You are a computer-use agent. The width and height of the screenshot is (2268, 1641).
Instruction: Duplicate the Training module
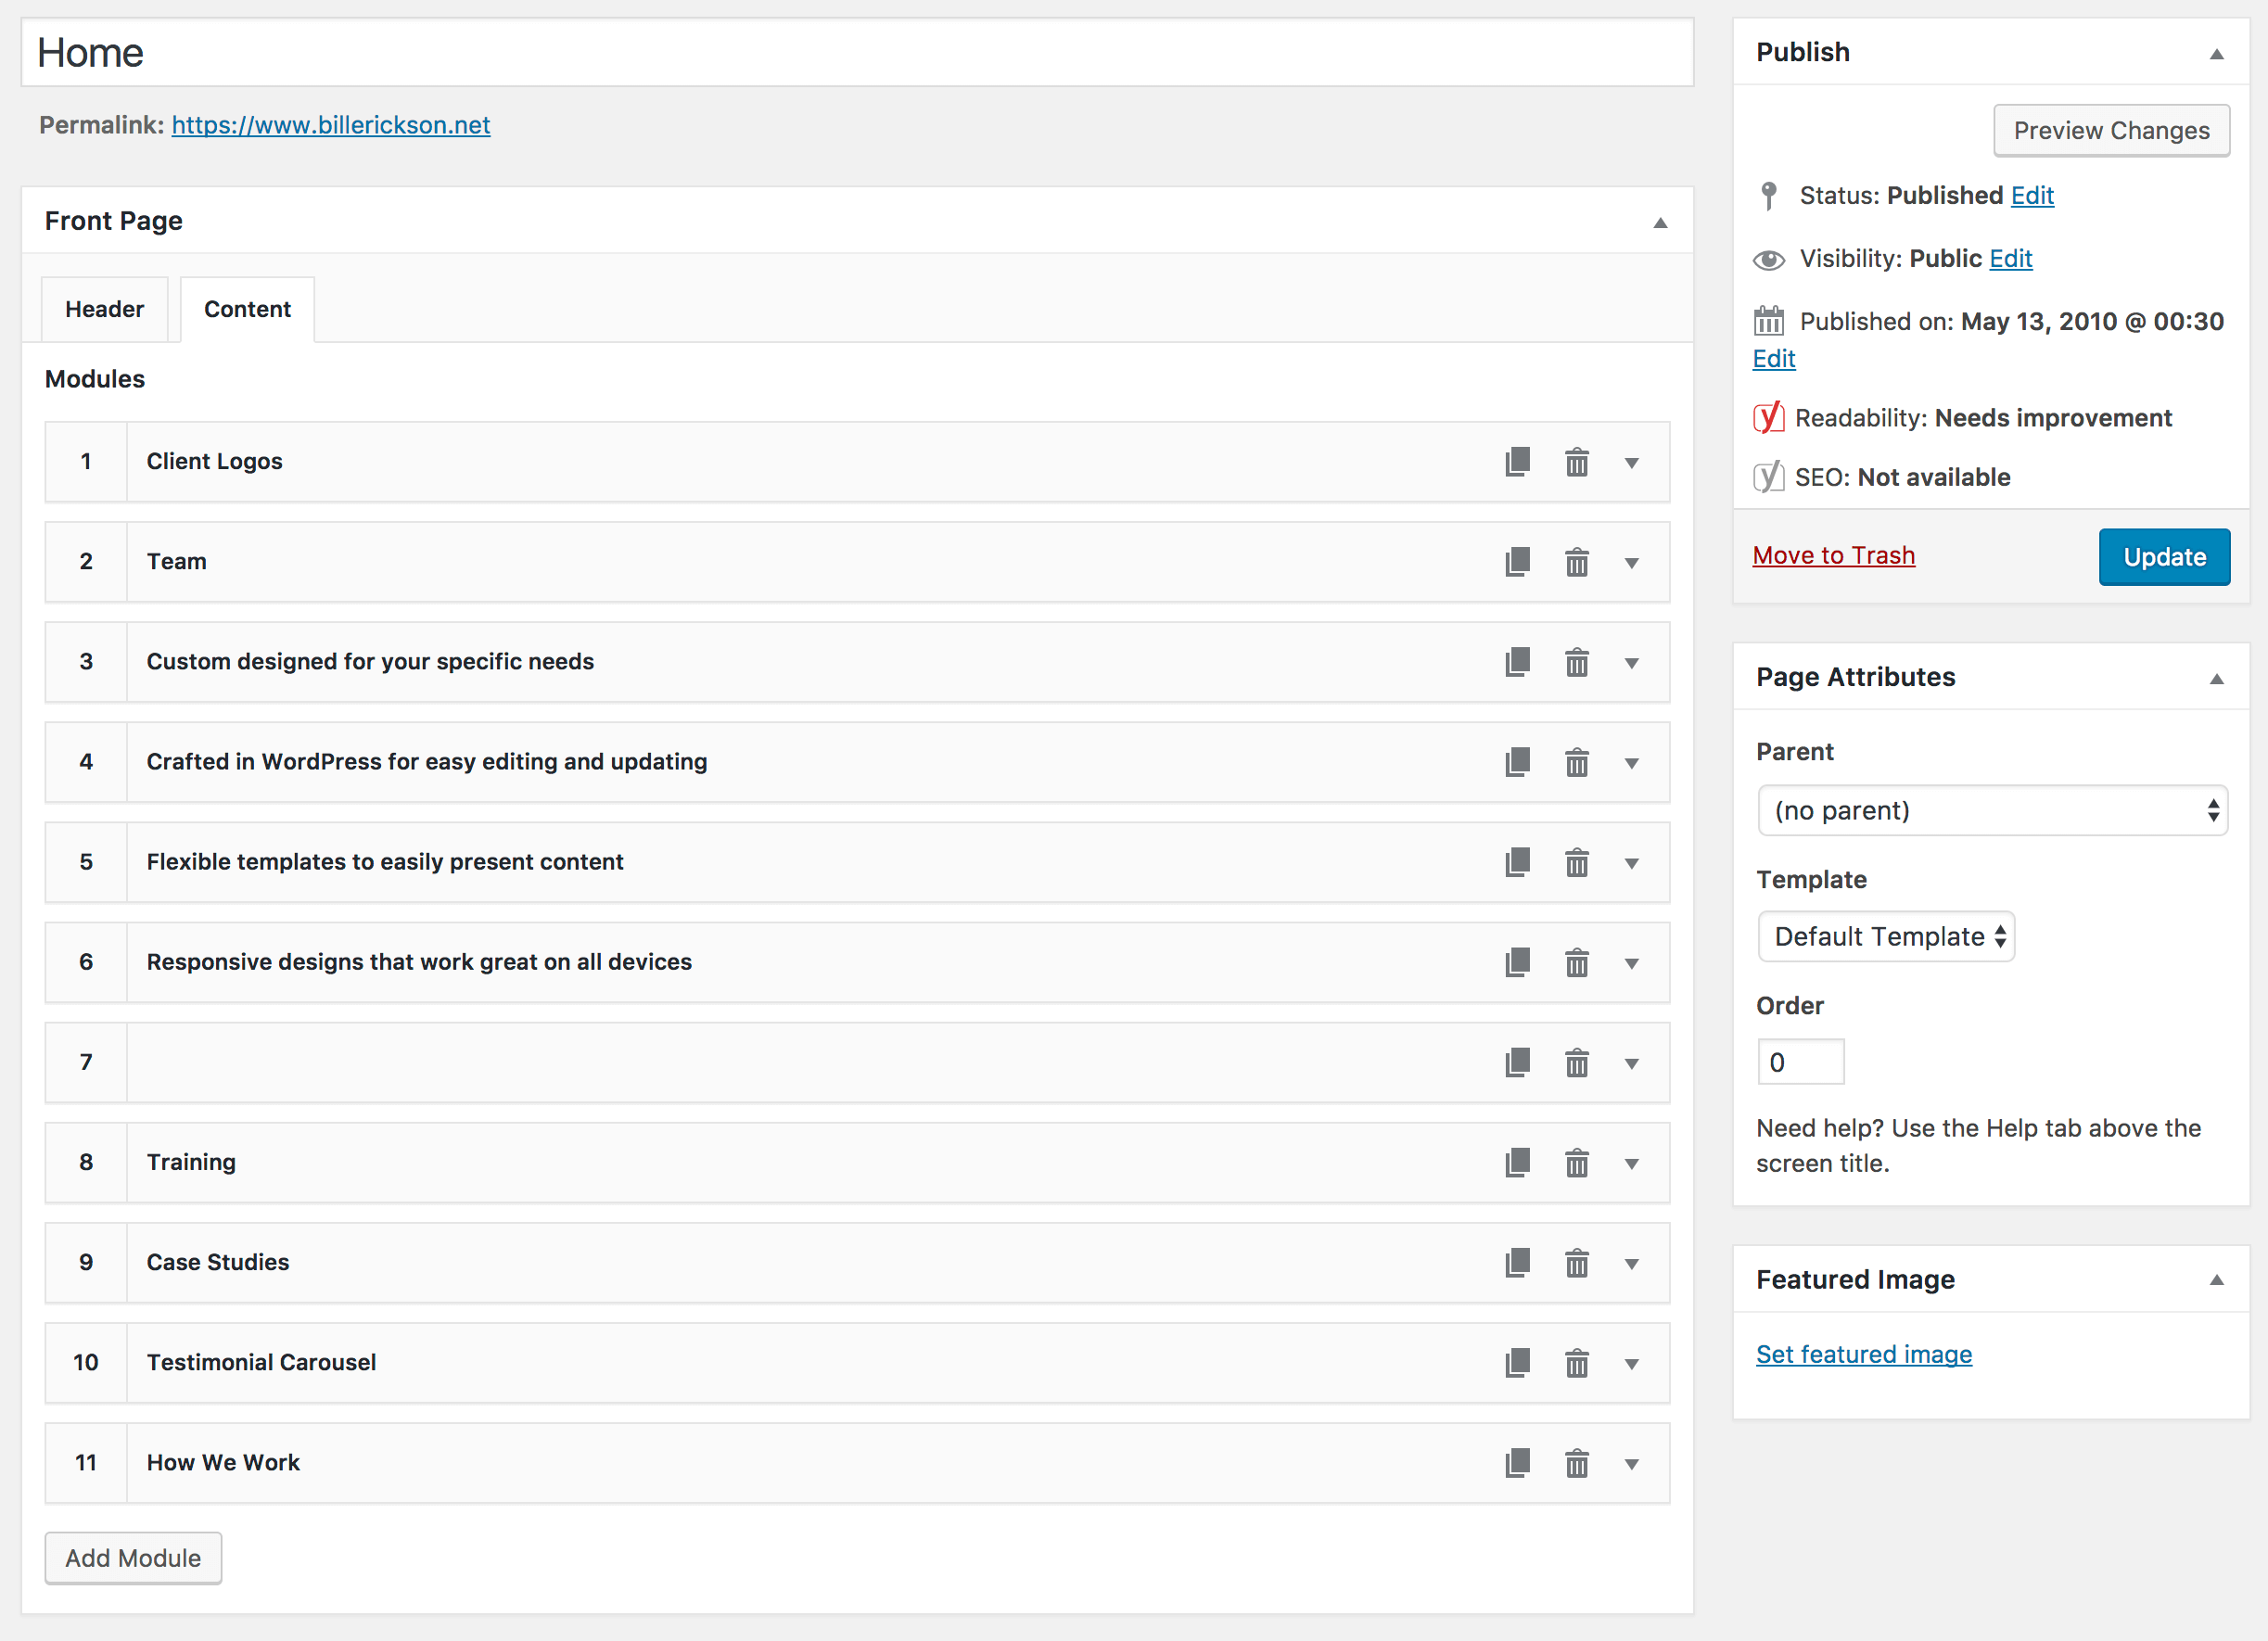click(x=1517, y=1162)
